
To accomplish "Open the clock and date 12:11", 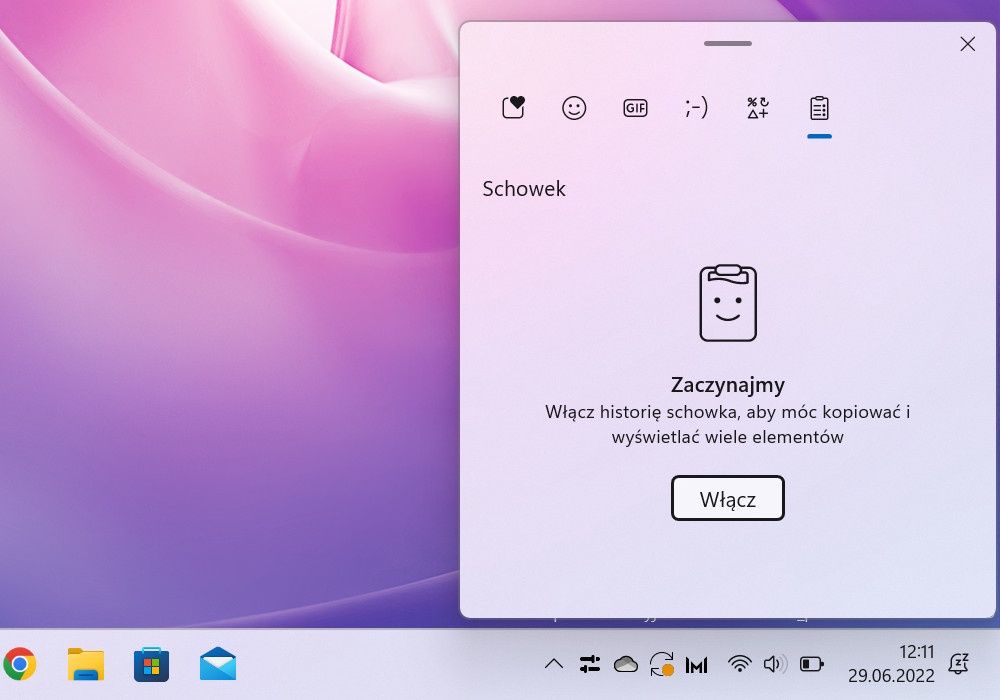I will coord(891,664).
